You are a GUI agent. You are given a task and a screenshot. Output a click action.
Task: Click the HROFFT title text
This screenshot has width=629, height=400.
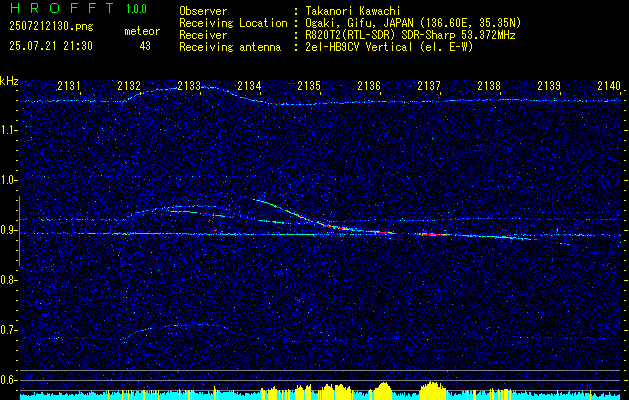[x=63, y=8]
